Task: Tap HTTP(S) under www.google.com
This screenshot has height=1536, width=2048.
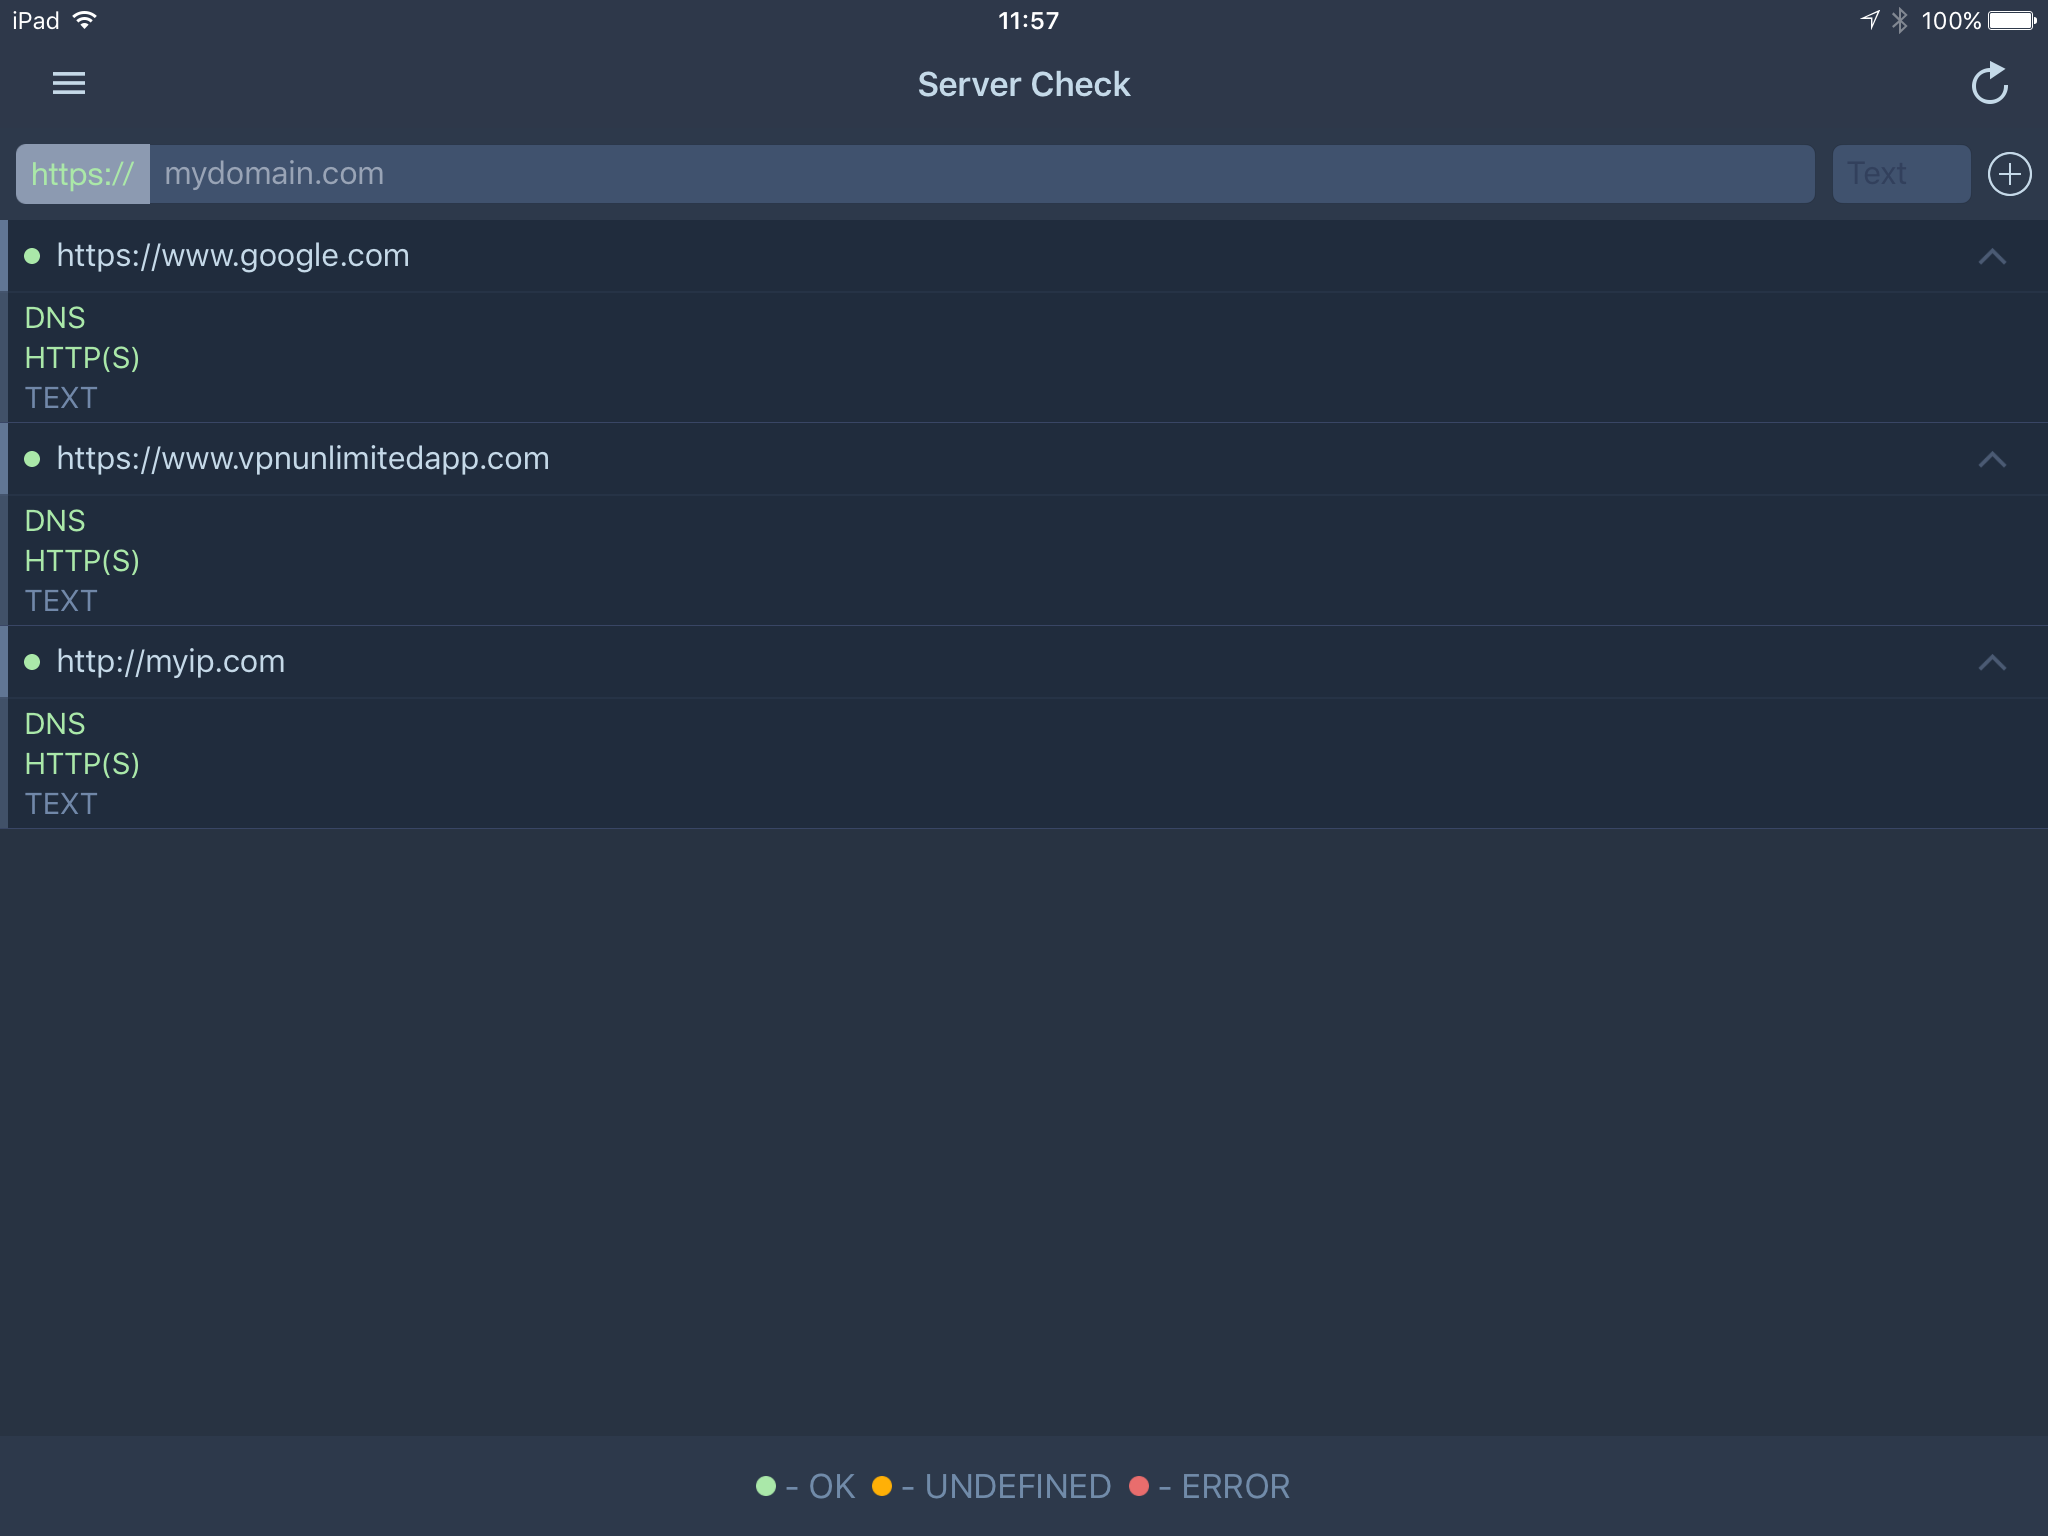Action: coord(82,358)
